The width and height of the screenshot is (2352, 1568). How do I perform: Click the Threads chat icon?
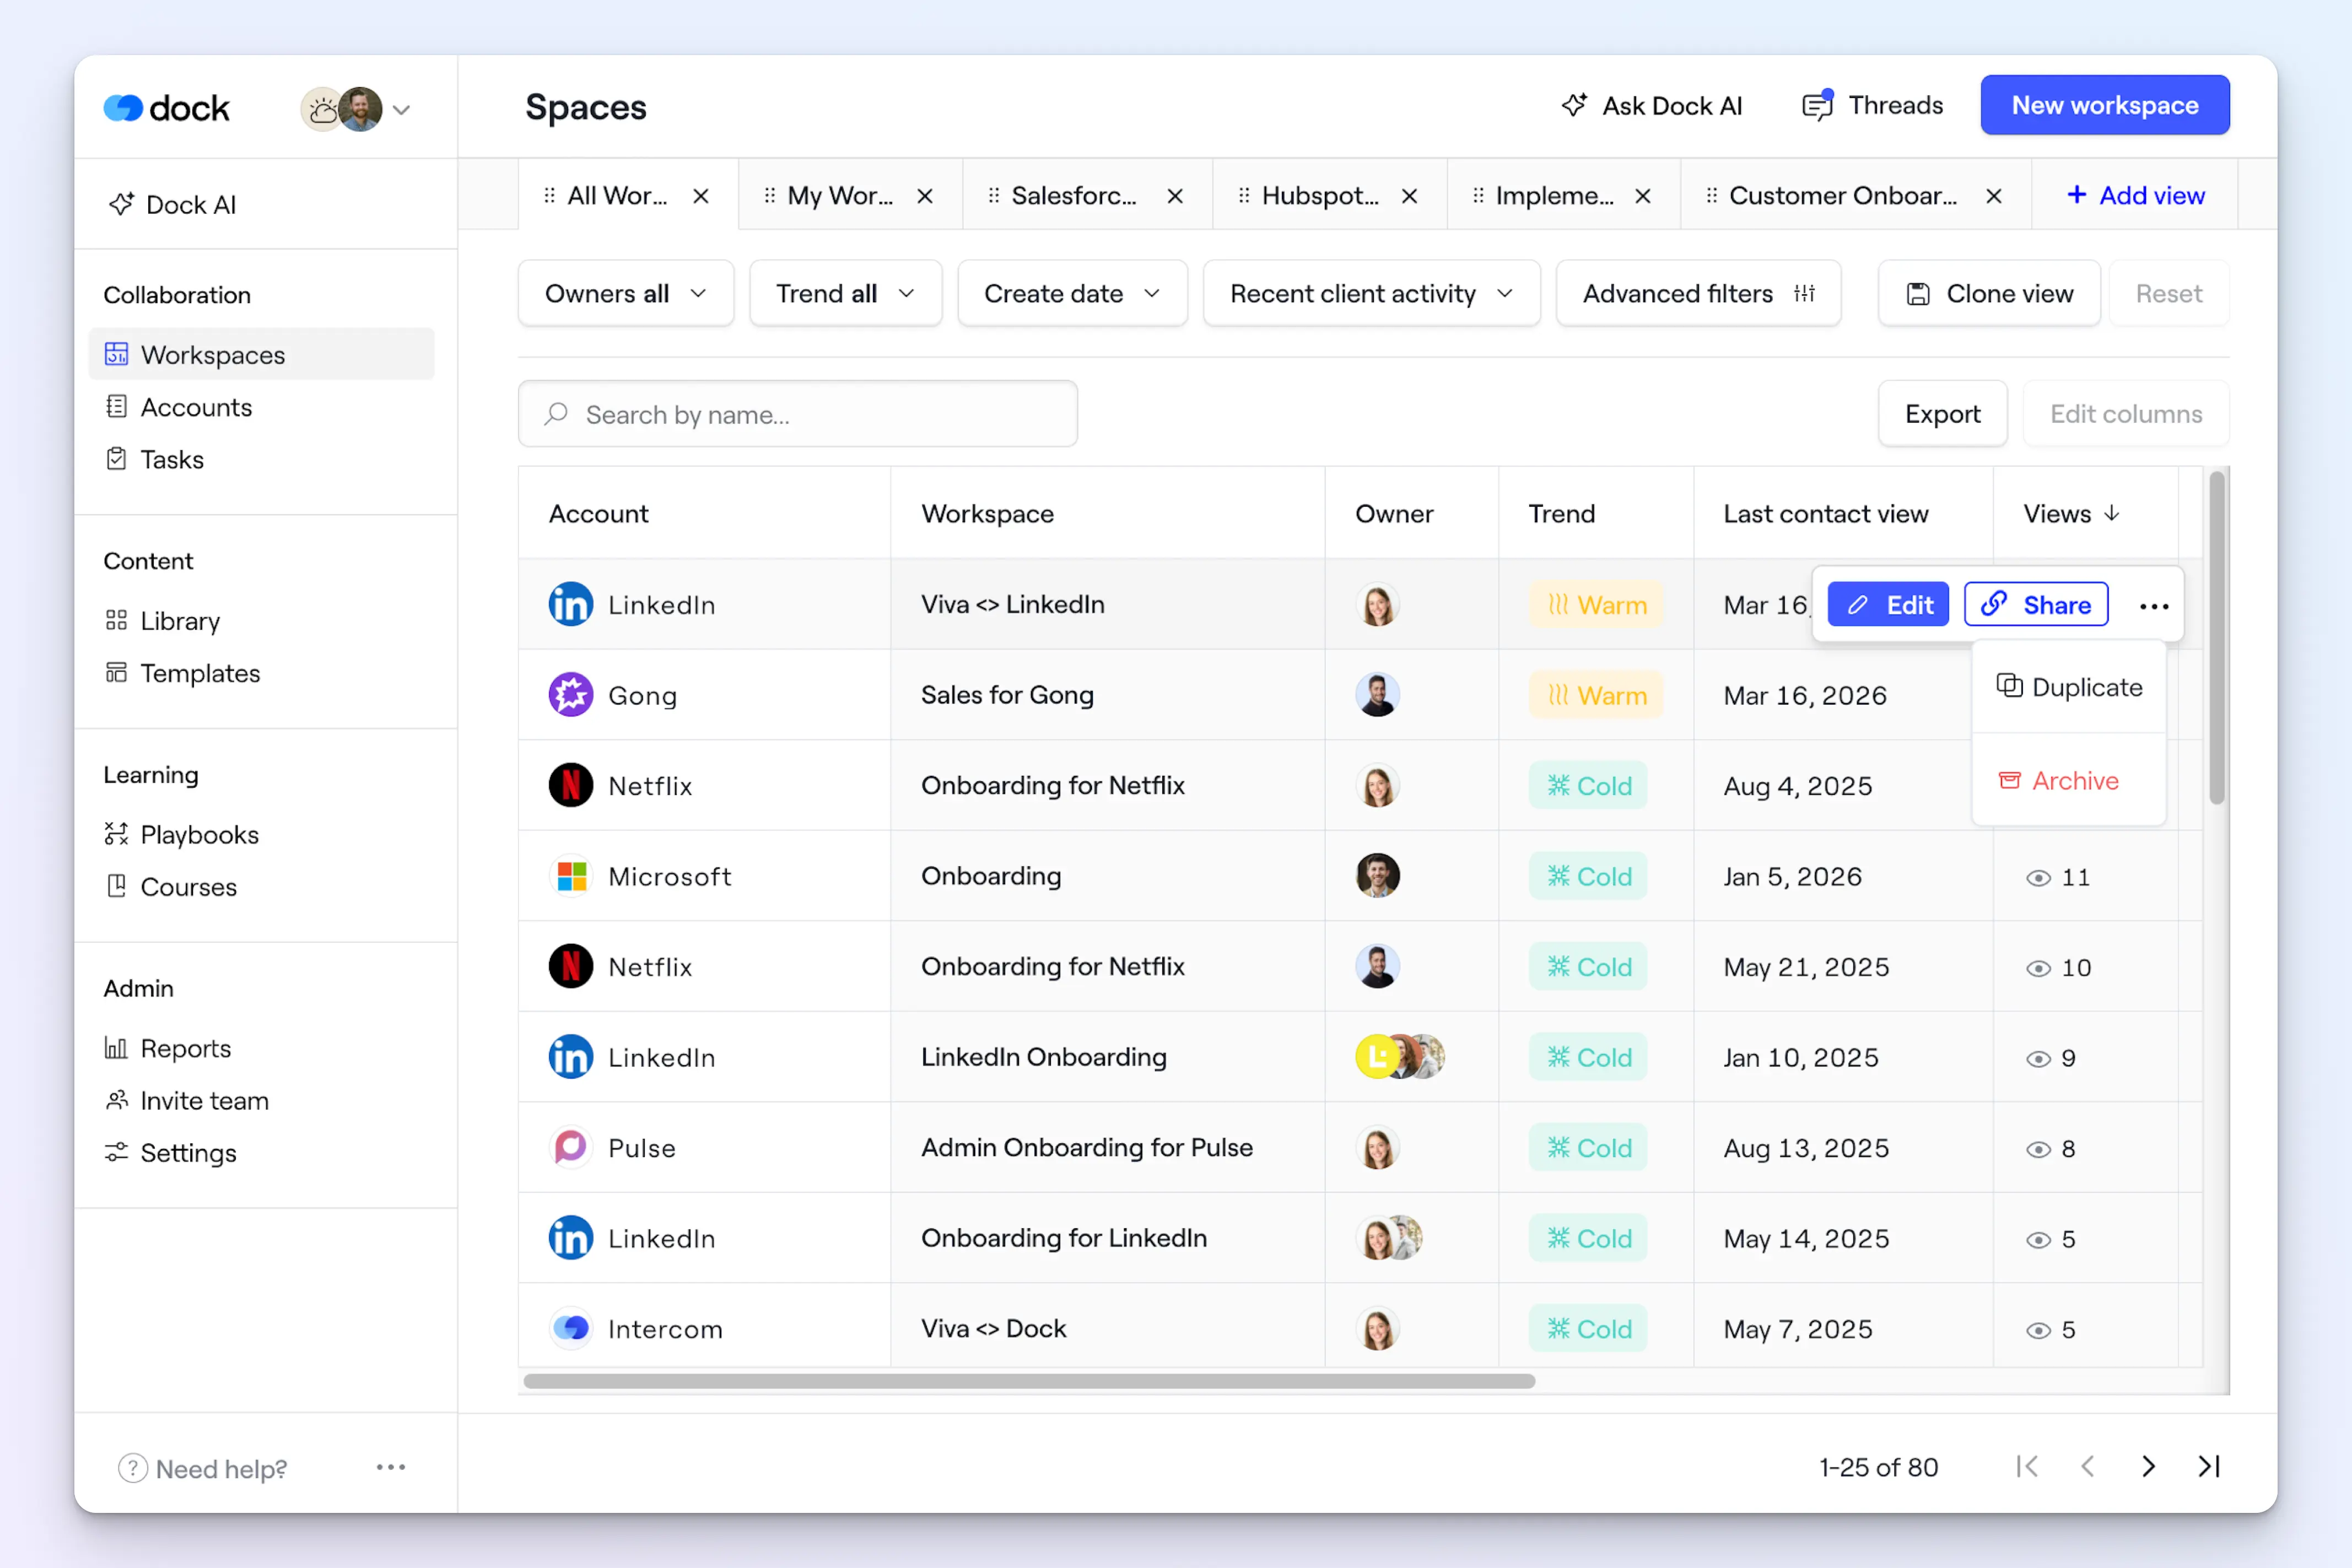click(1817, 105)
